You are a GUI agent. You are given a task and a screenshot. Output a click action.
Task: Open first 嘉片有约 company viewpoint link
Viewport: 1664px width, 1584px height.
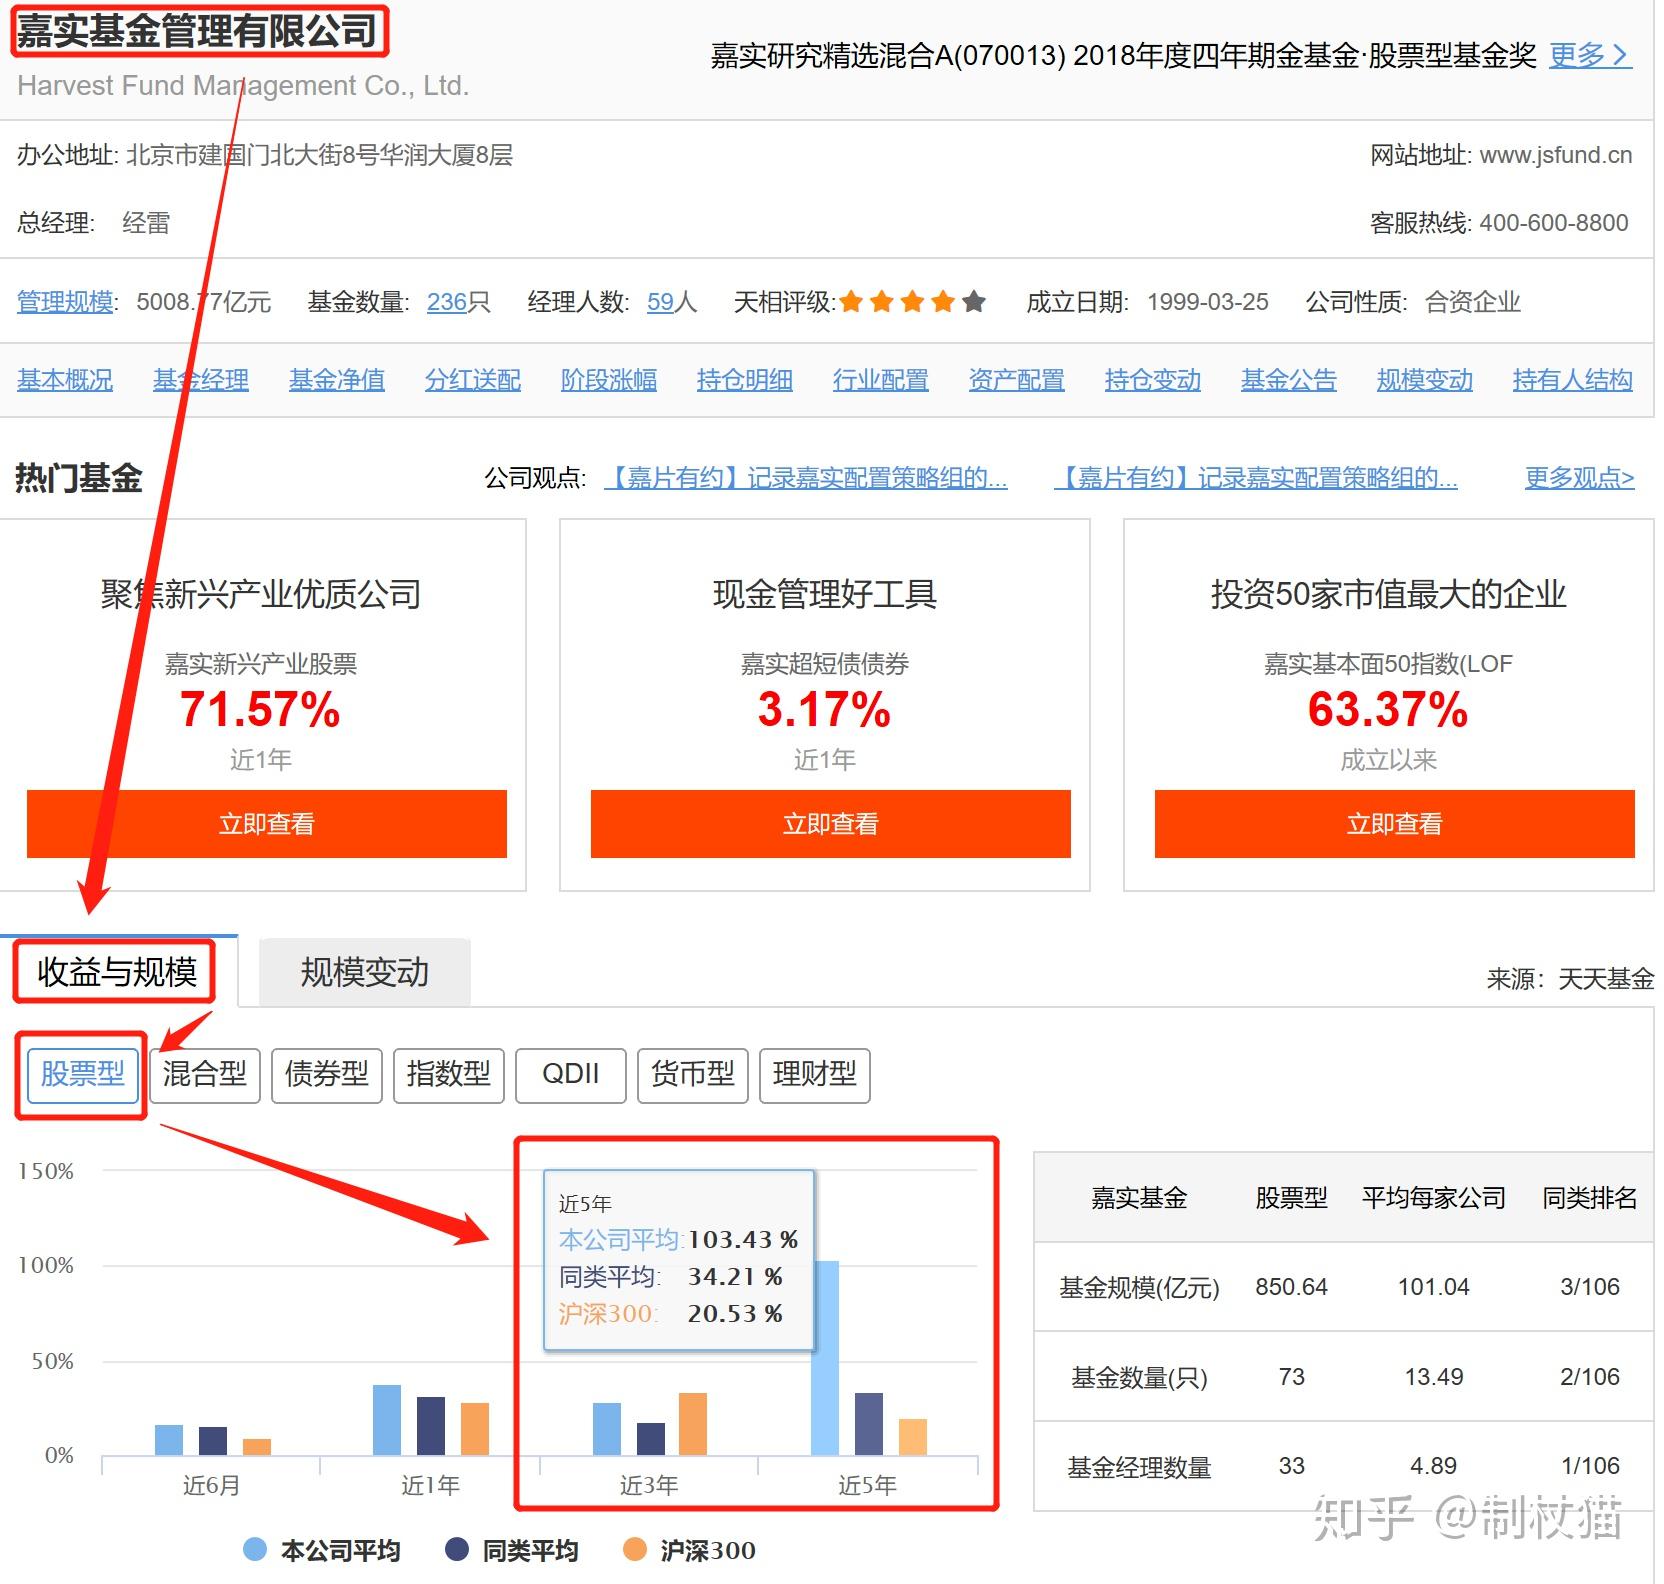[806, 478]
